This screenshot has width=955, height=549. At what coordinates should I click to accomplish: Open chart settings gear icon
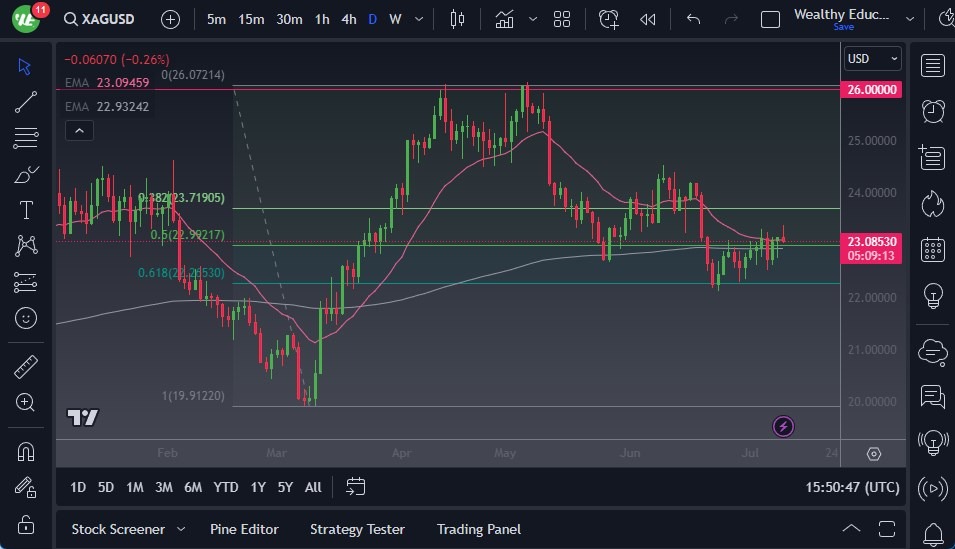pyautogui.click(x=873, y=454)
